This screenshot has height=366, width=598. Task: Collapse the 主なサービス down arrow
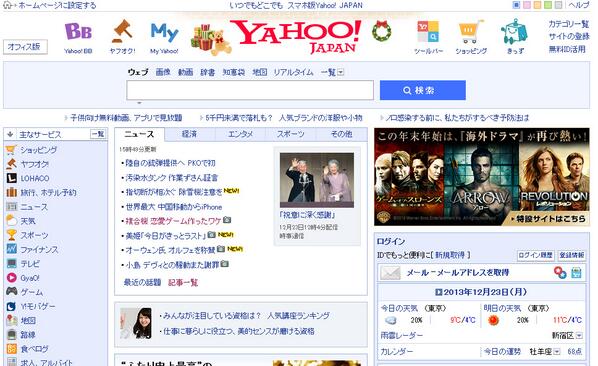10,134
